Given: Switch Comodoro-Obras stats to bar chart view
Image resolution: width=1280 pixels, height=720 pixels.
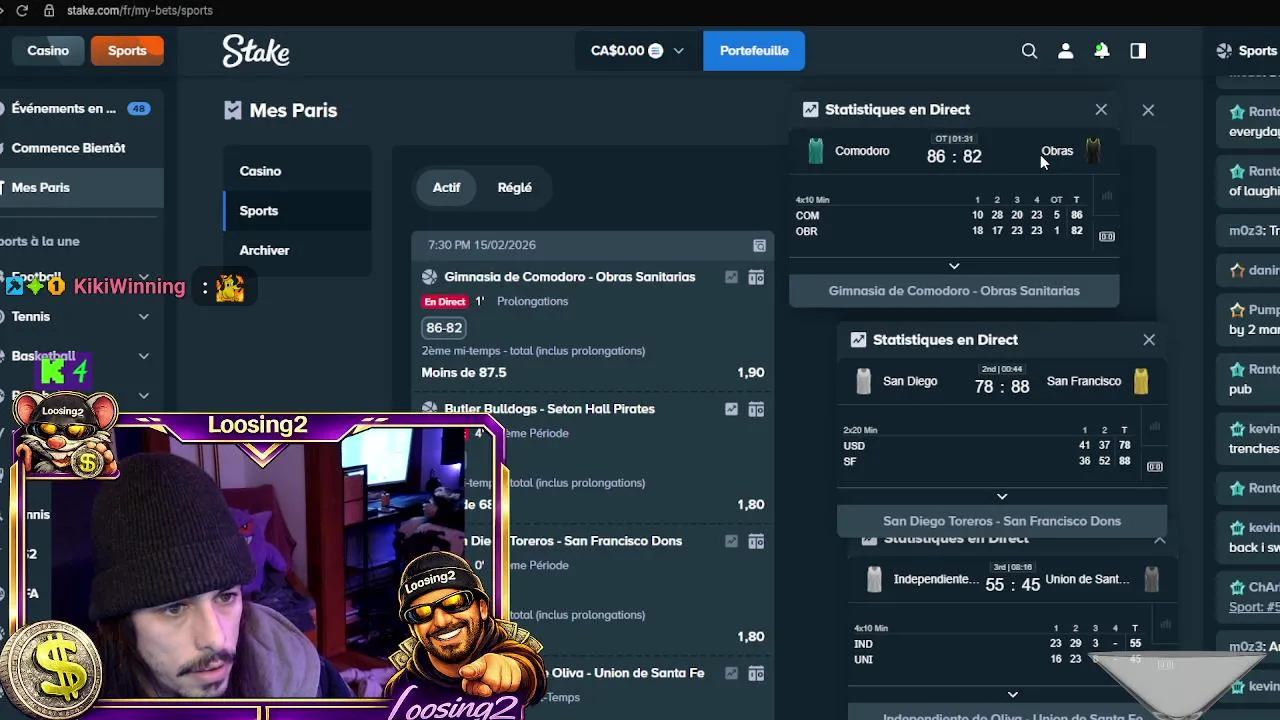Looking at the screenshot, I should coord(1107,196).
